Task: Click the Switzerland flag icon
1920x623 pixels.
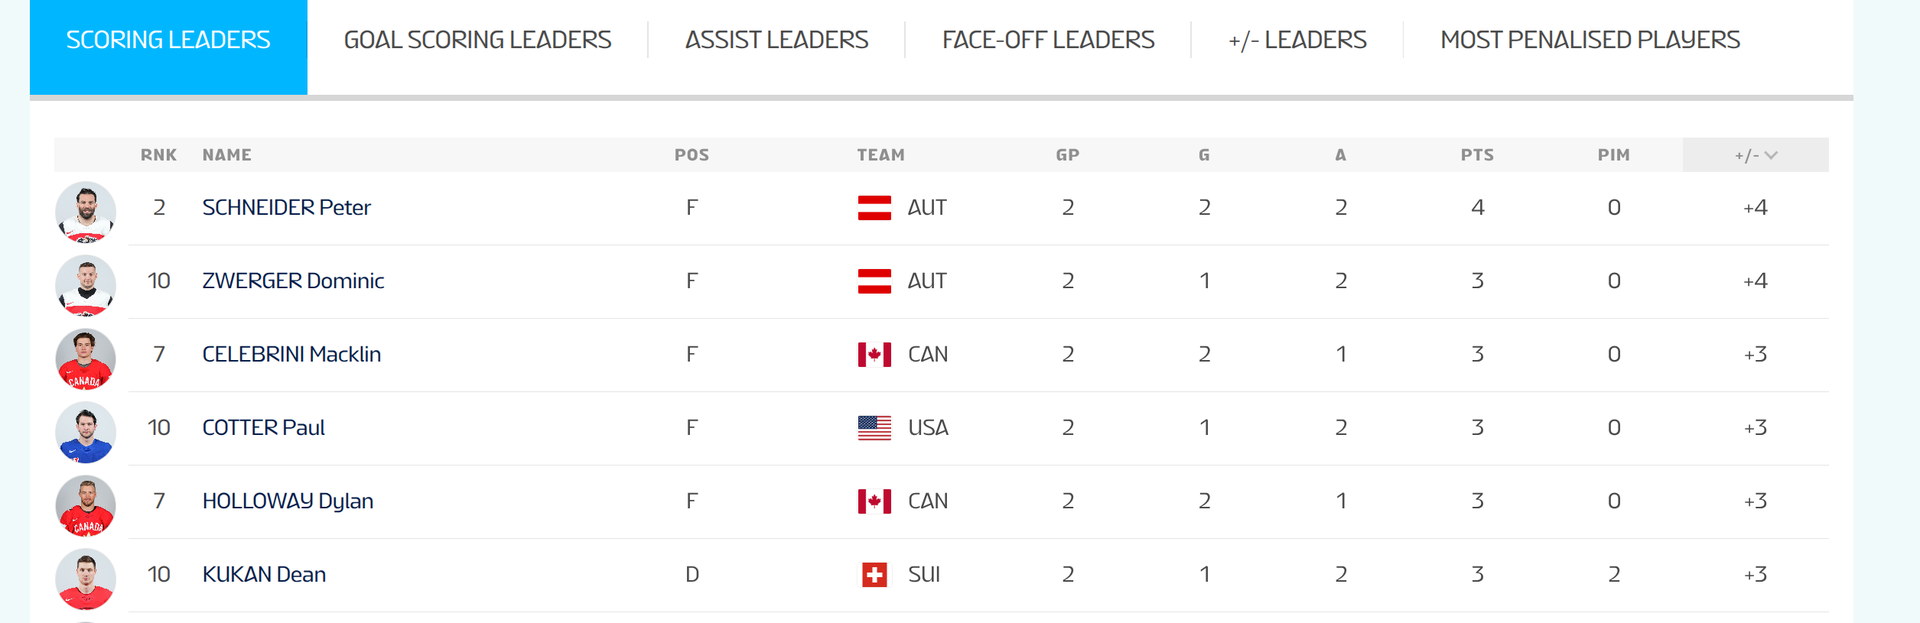Action: (874, 575)
